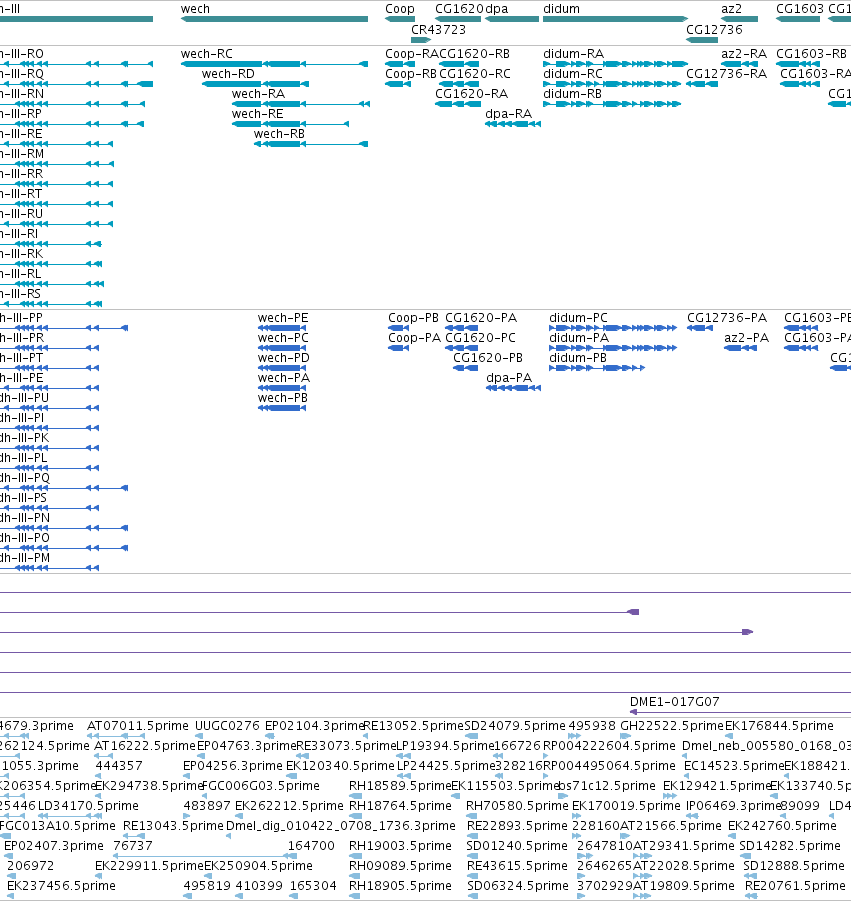
Task: Click the wech-PA protein label
Action: click(x=284, y=378)
